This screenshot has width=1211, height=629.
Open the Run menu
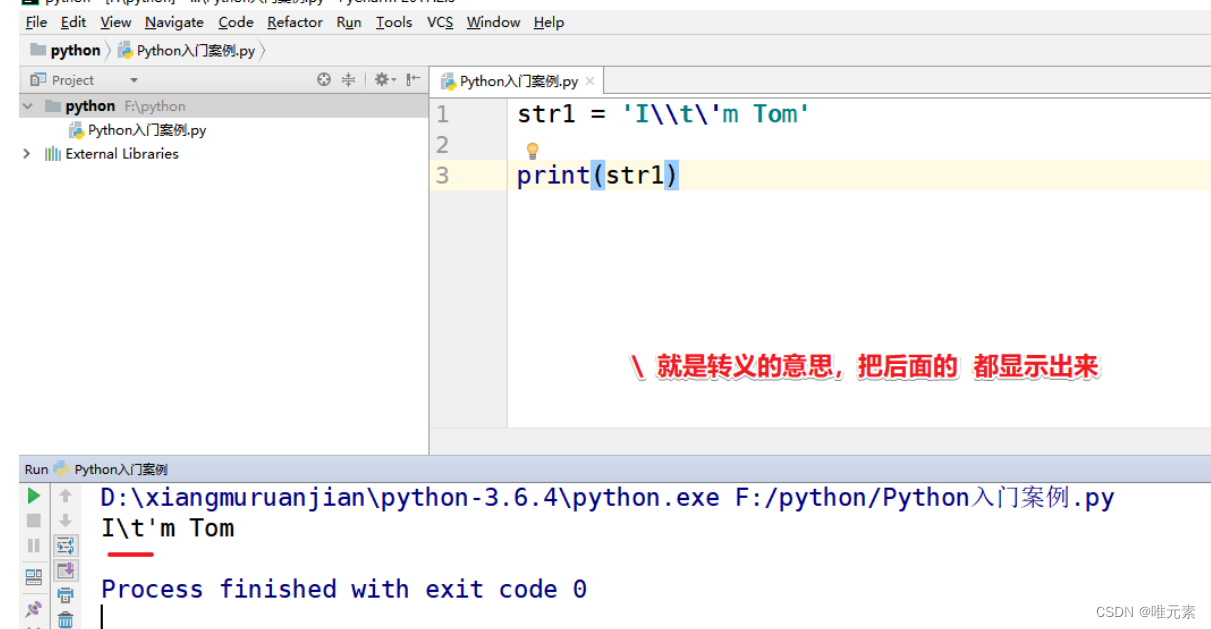pos(349,22)
